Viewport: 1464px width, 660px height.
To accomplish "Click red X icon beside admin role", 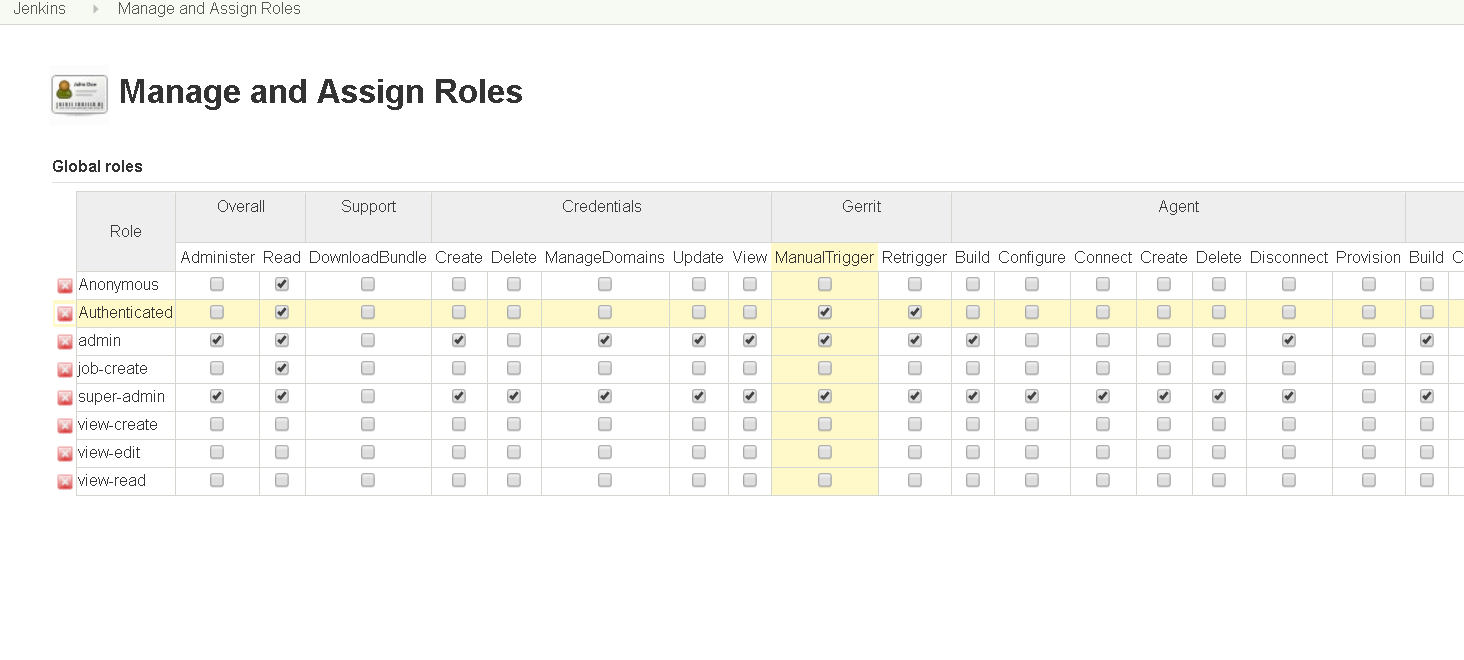I will click(65, 342).
